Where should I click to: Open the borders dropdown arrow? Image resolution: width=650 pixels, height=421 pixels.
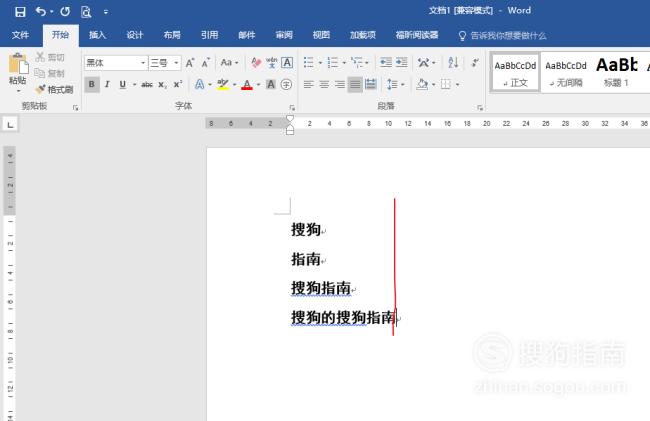pos(458,85)
